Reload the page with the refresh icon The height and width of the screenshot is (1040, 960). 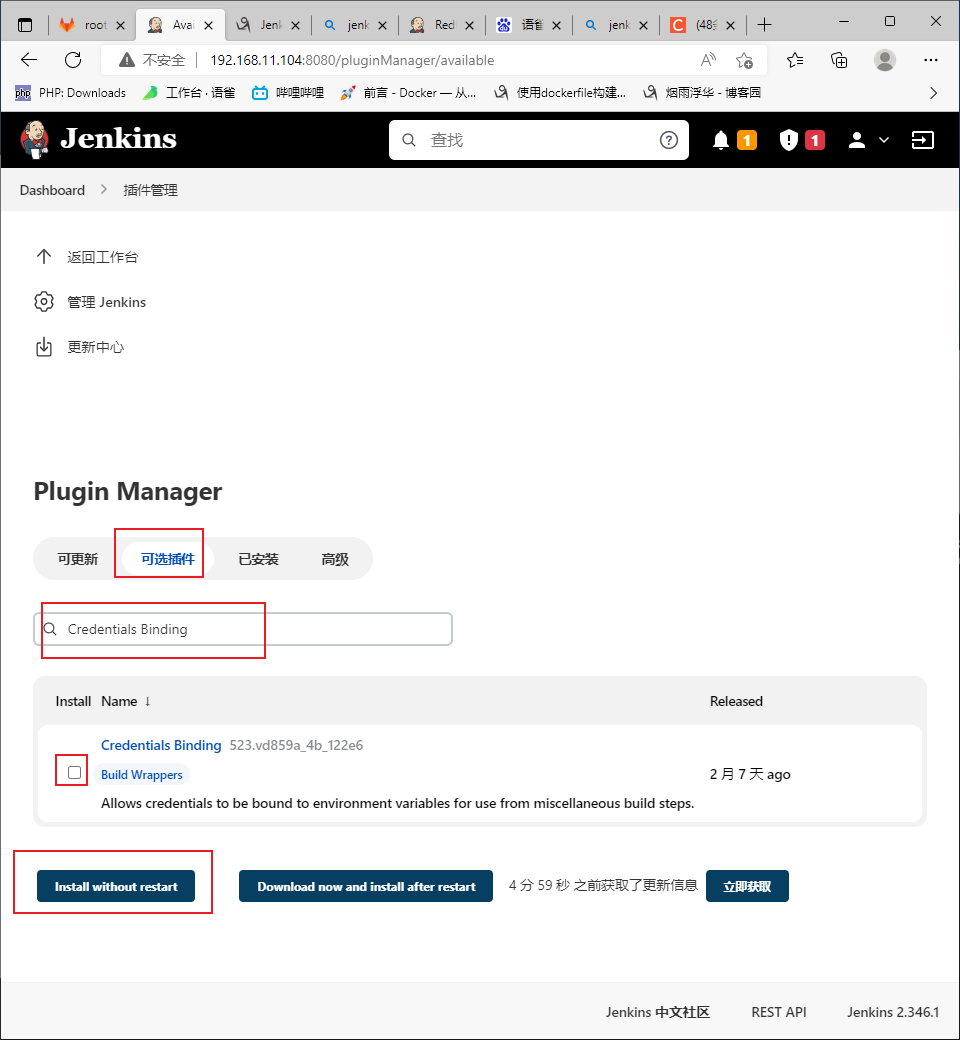tap(73, 60)
